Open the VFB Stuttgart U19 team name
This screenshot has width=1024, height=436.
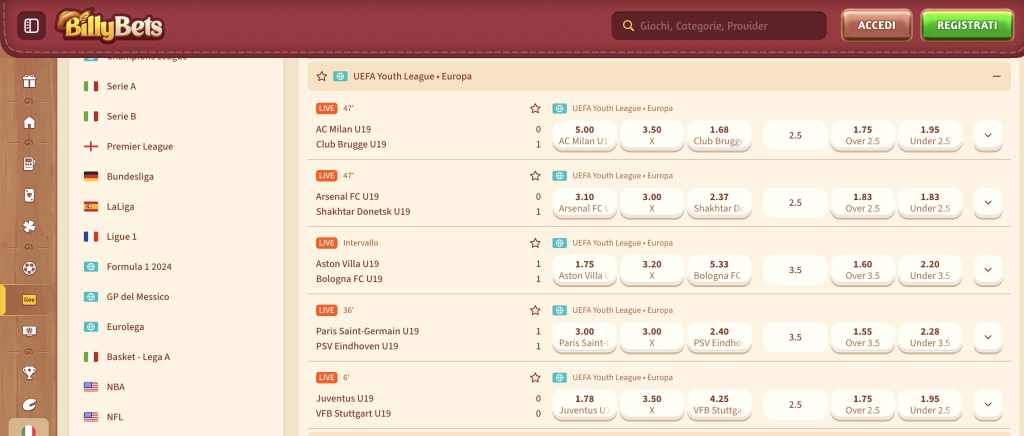[353, 413]
